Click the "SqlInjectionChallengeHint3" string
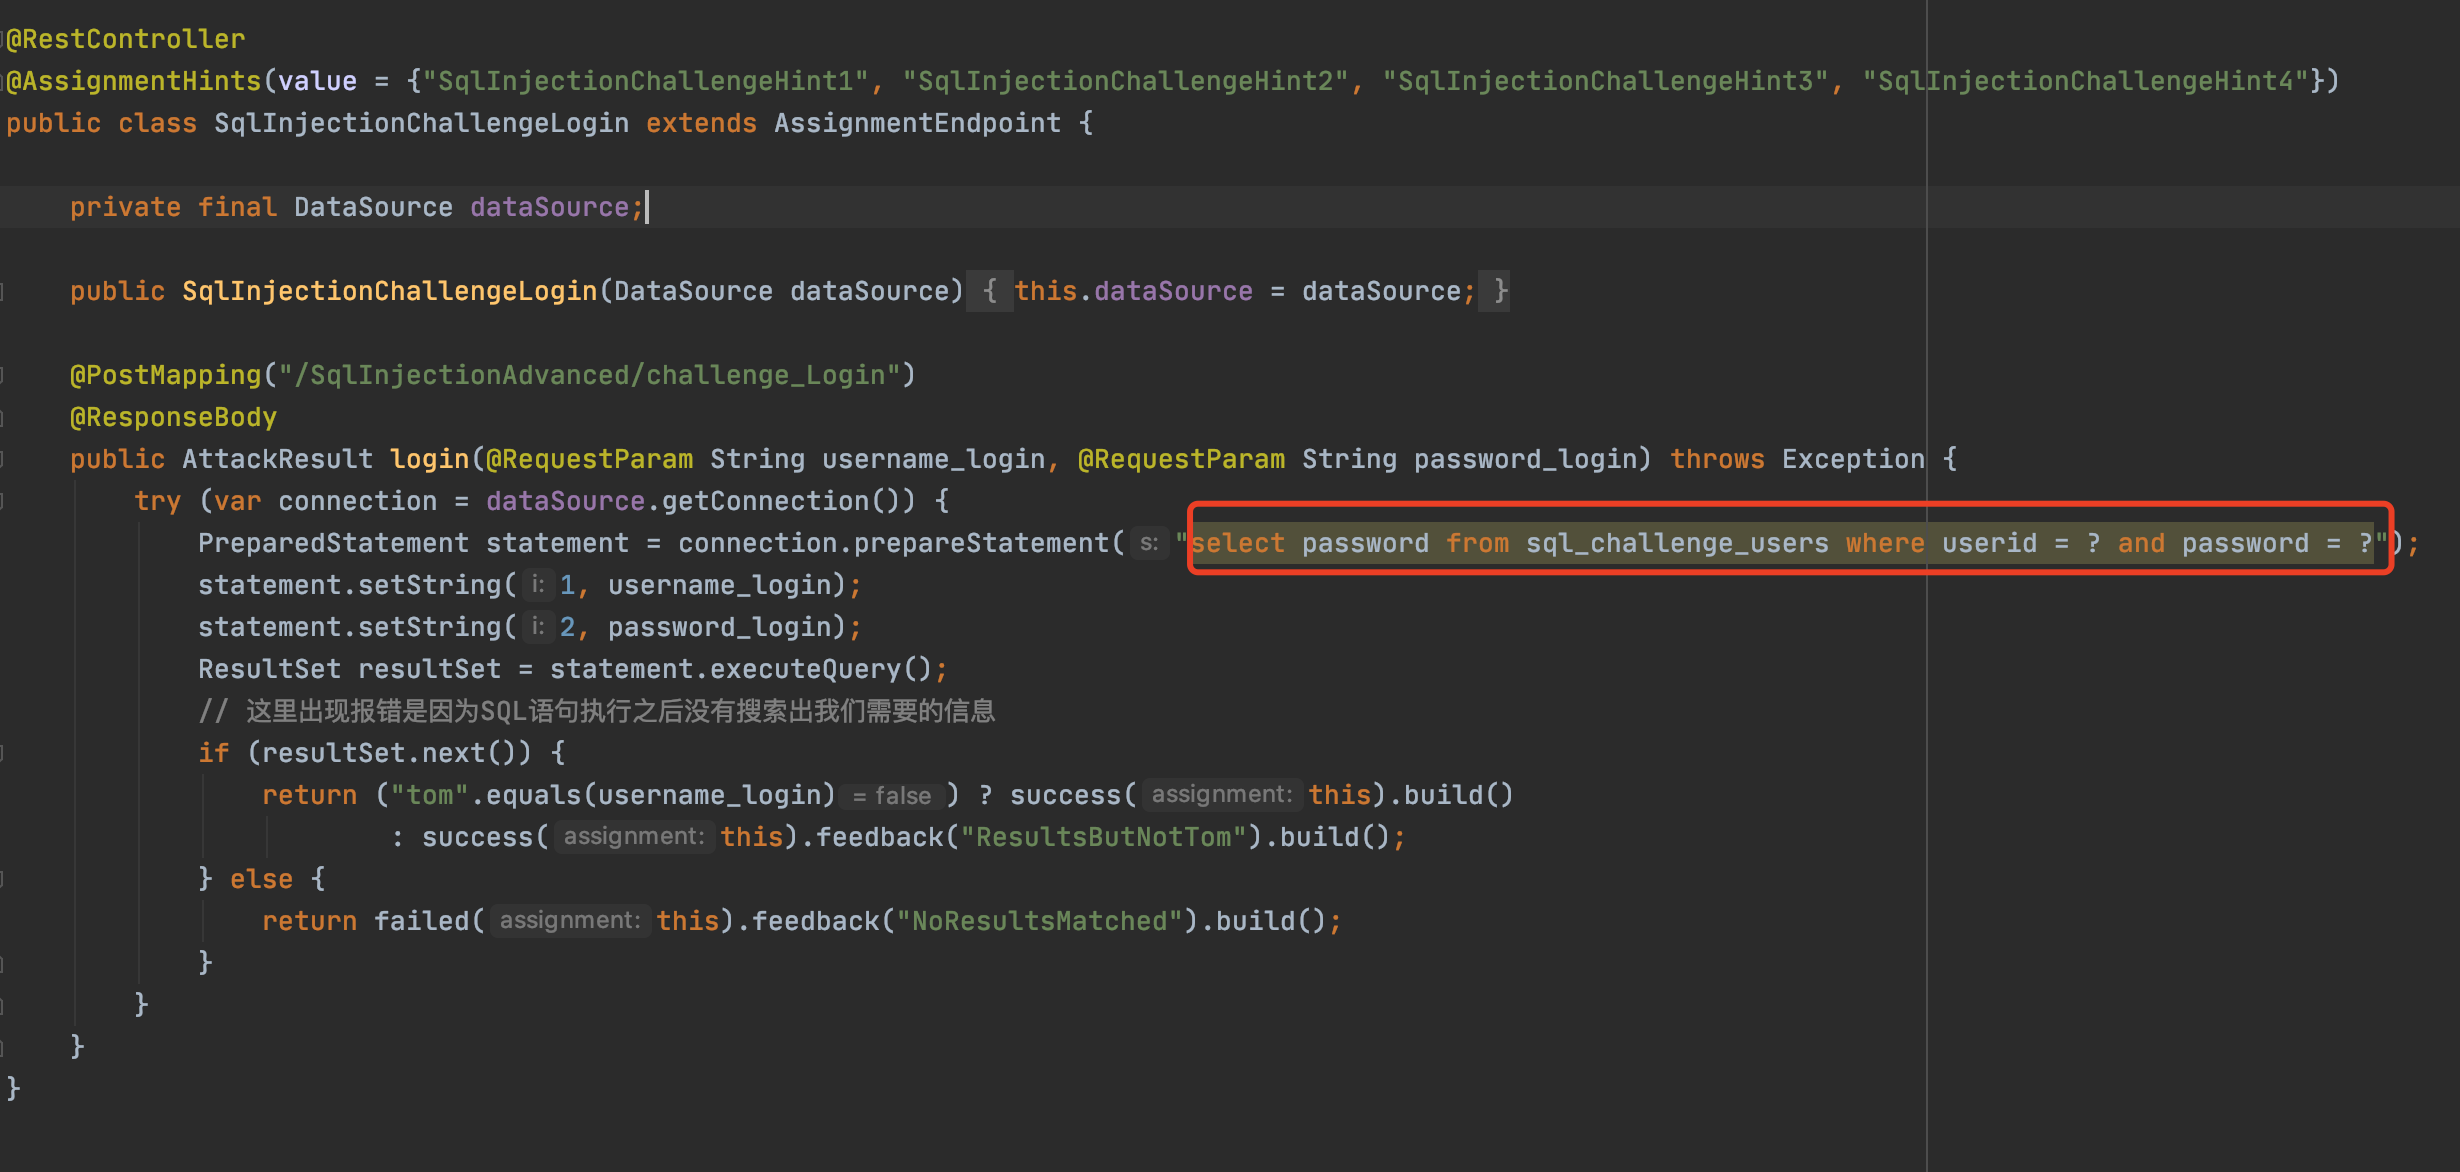The image size is (2460, 1172). point(1605,81)
